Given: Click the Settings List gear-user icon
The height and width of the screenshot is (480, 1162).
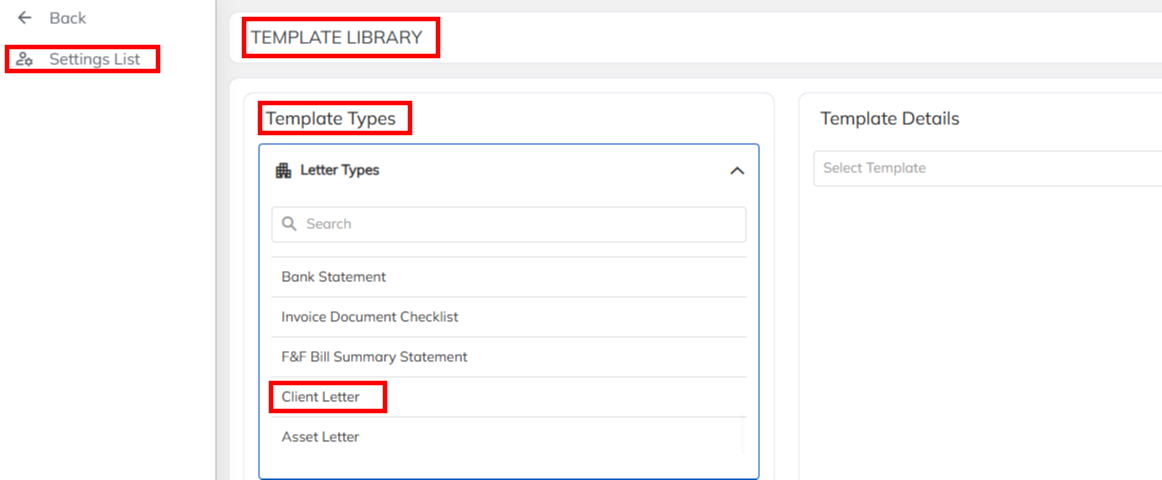Looking at the screenshot, I should [x=25, y=59].
